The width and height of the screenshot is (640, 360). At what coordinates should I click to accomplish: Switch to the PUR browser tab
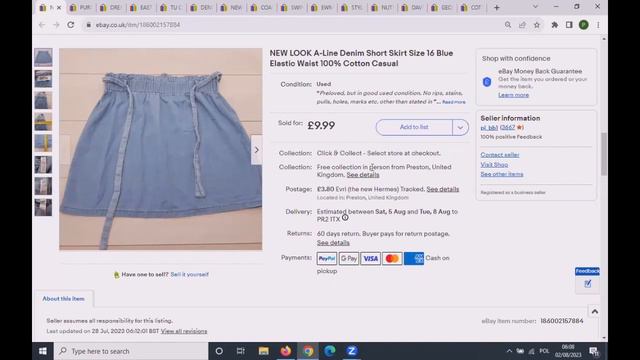click(x=81, y=7)
